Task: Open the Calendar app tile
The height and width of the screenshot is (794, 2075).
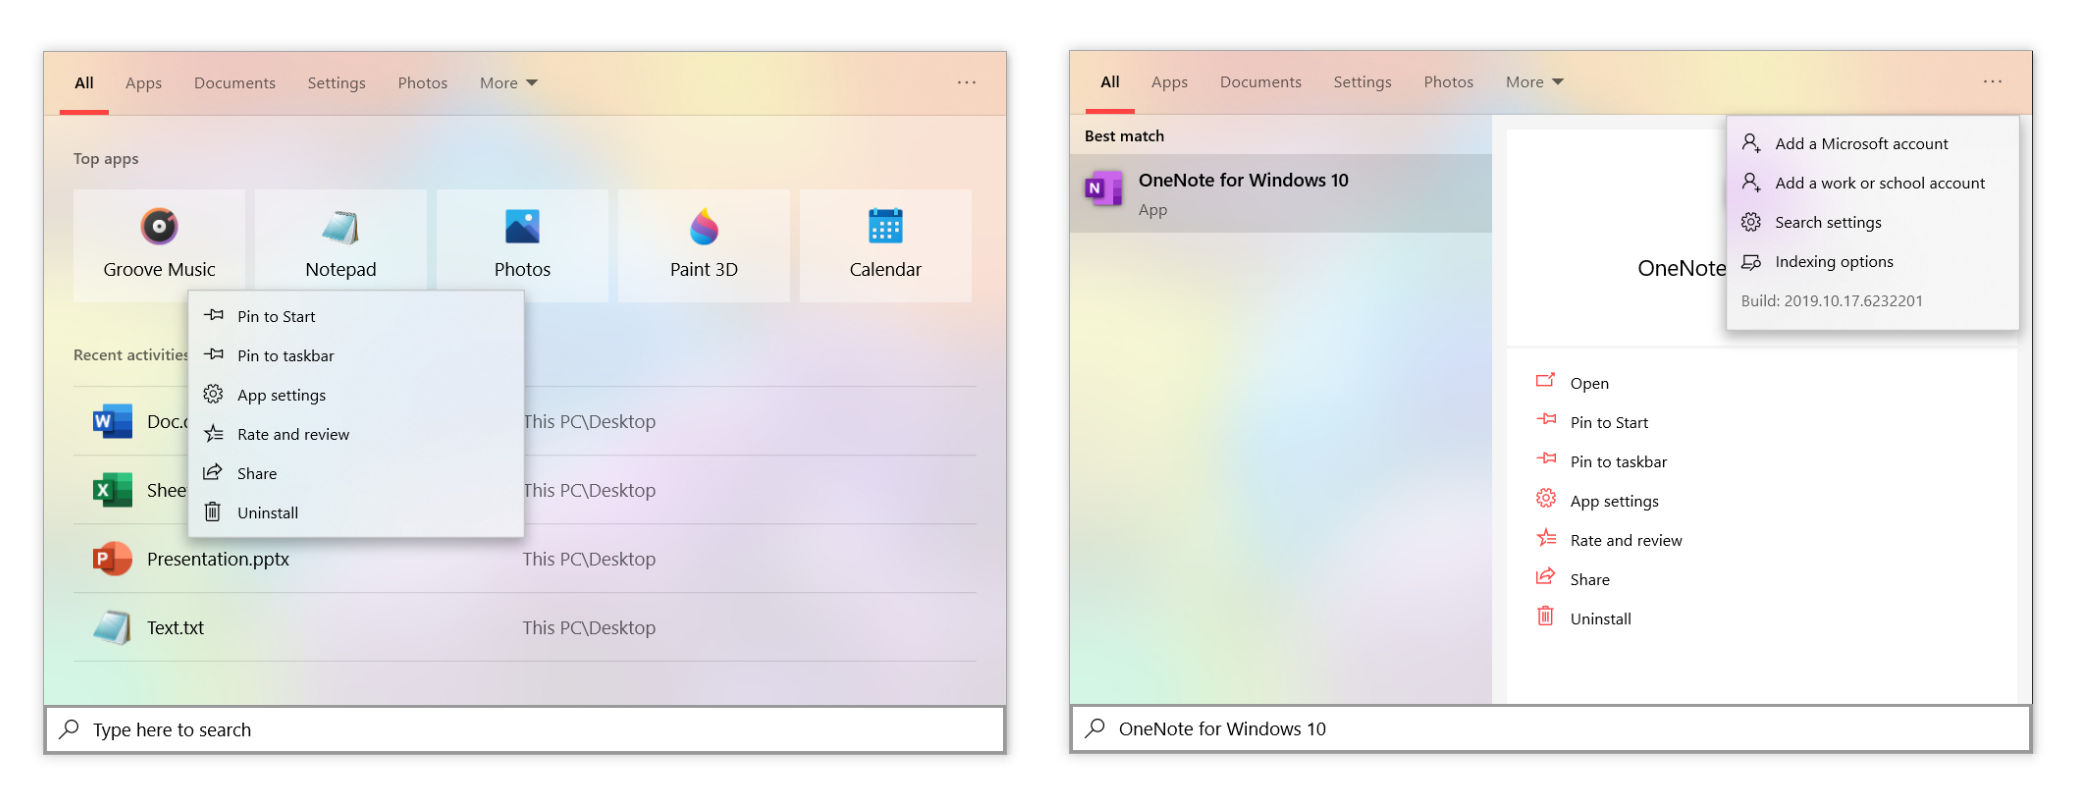Action: pos(885,245)
